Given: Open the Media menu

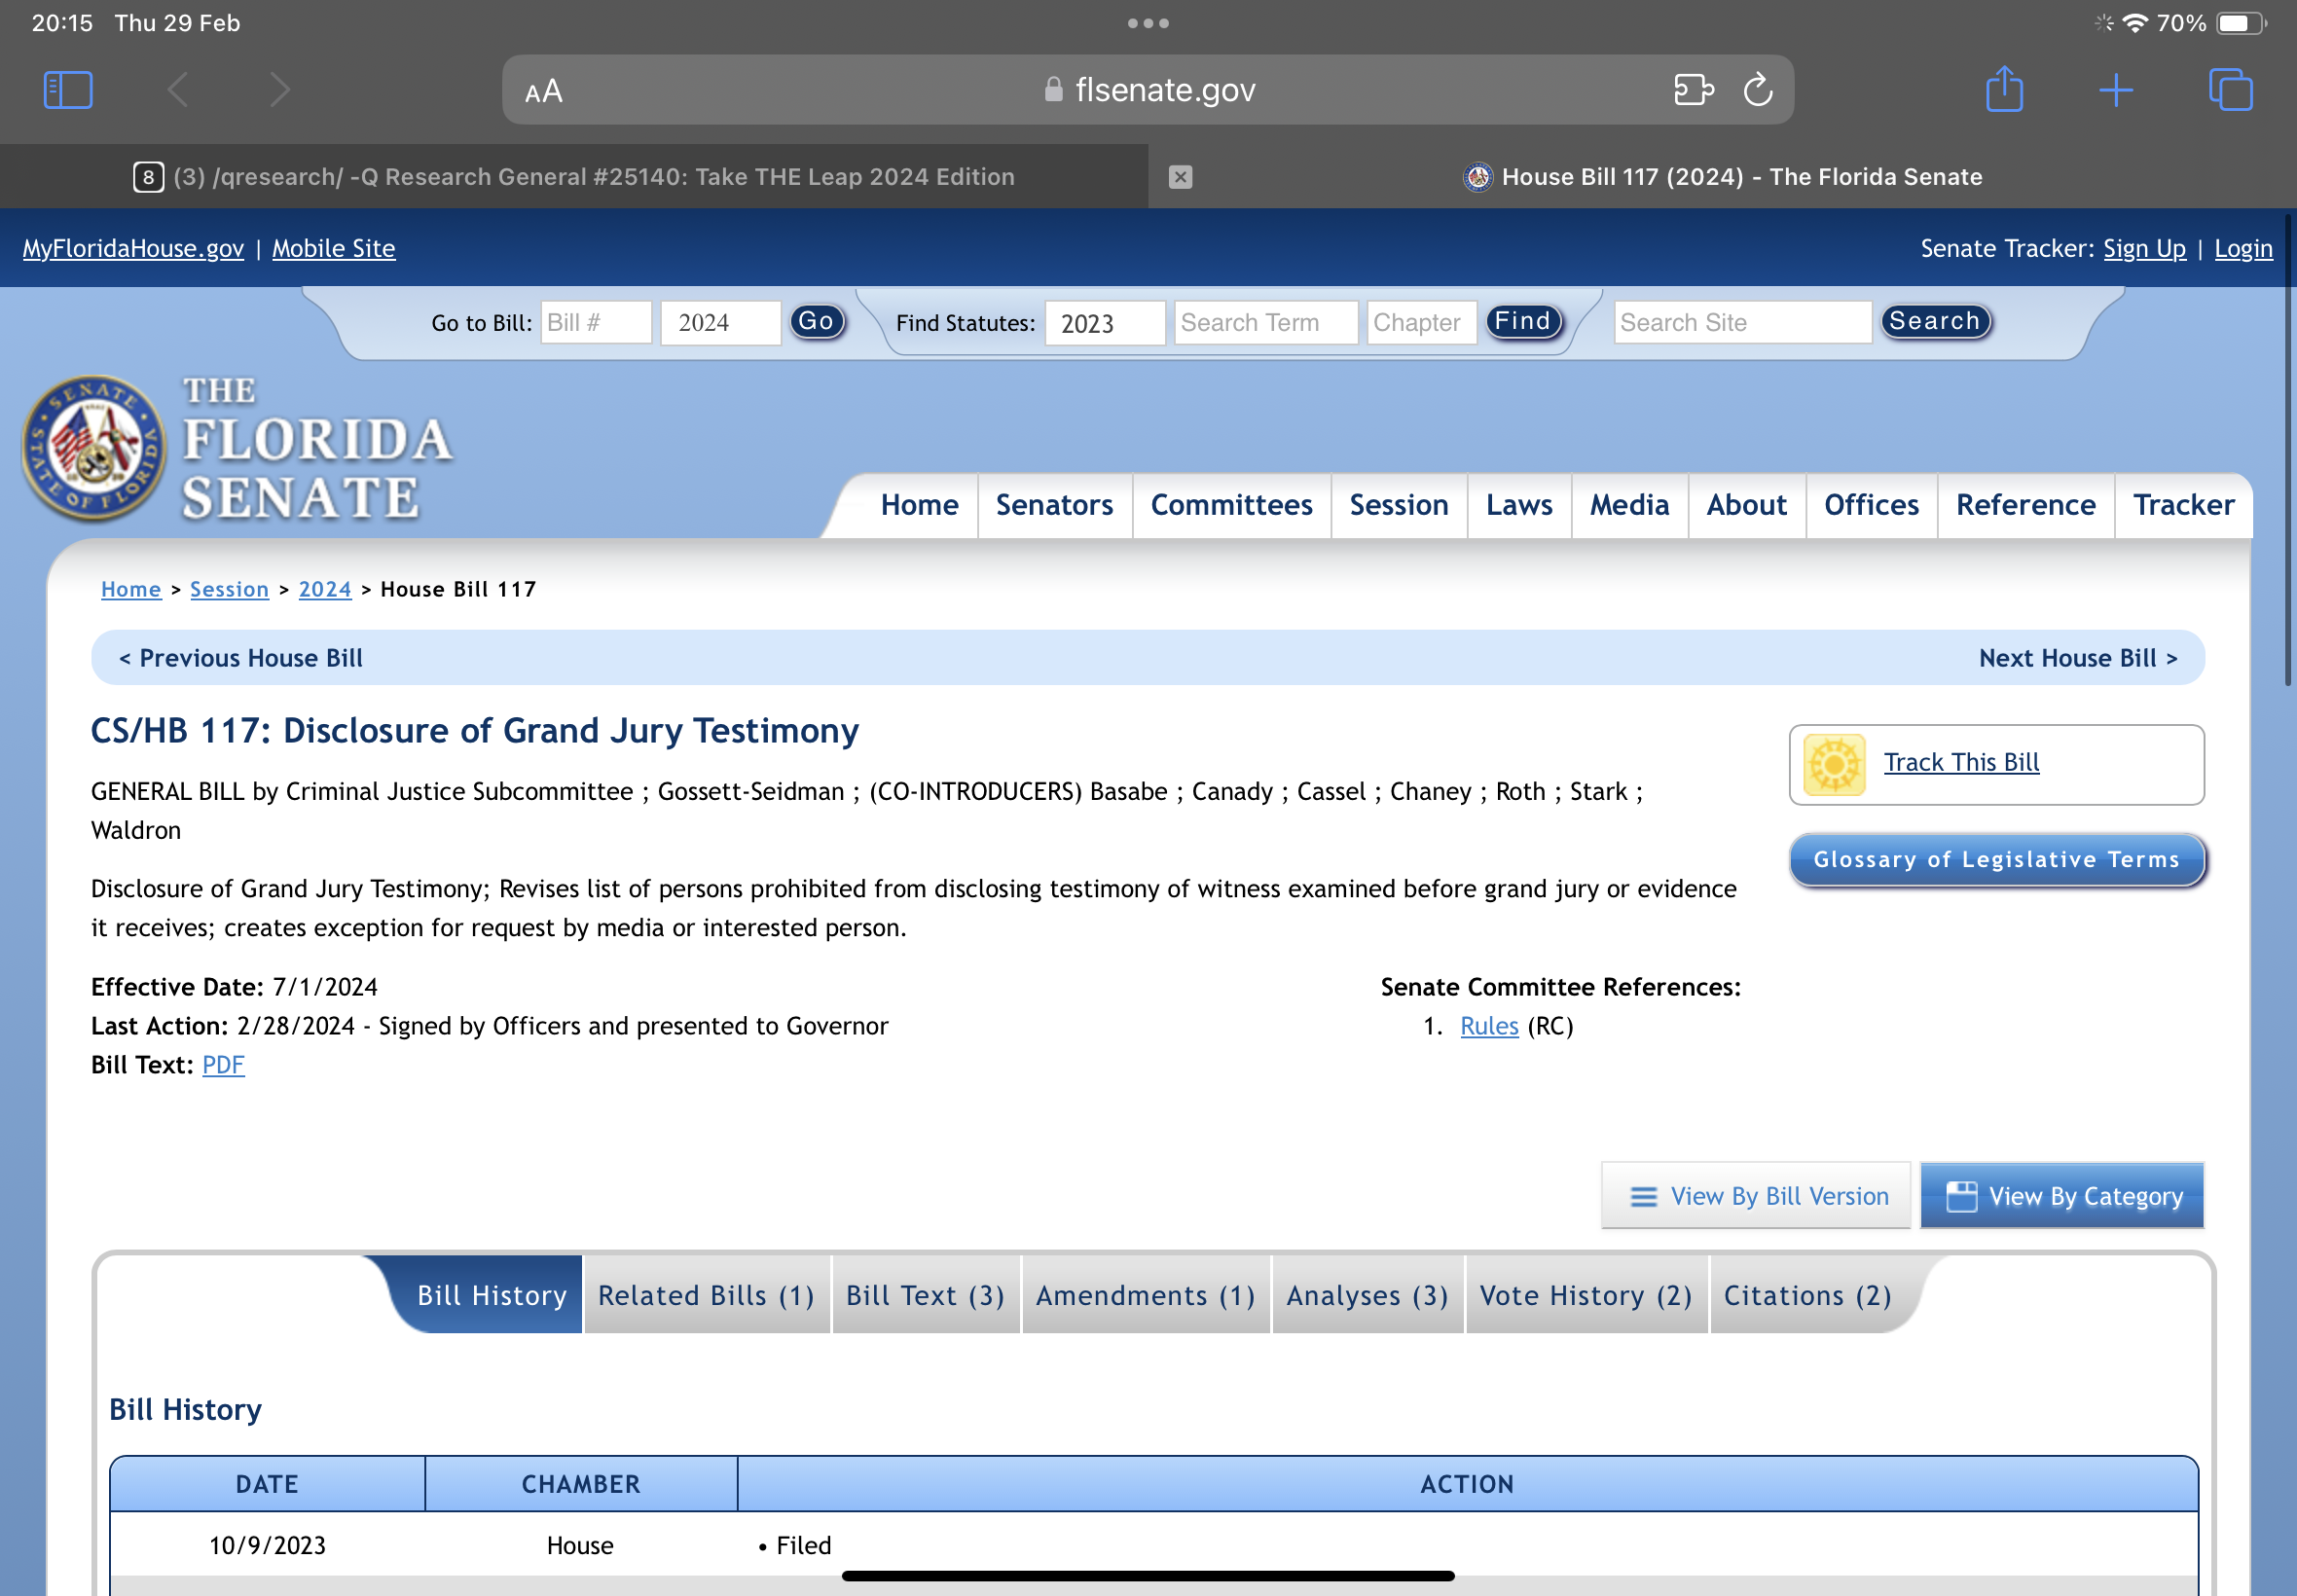Looking at the screenshot, I should coord(1629,506).
